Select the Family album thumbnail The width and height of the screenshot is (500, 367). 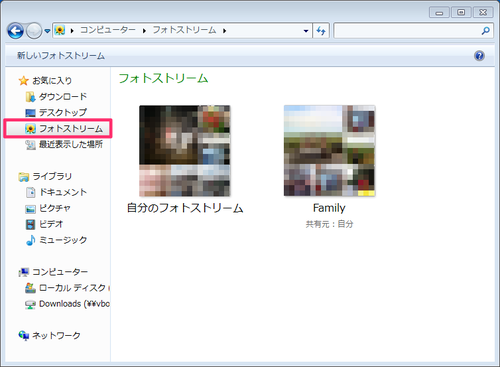coord(329,151)
